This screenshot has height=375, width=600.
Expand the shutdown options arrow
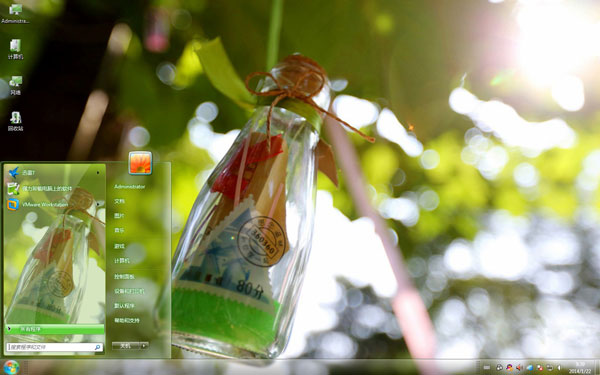point(144,346)
